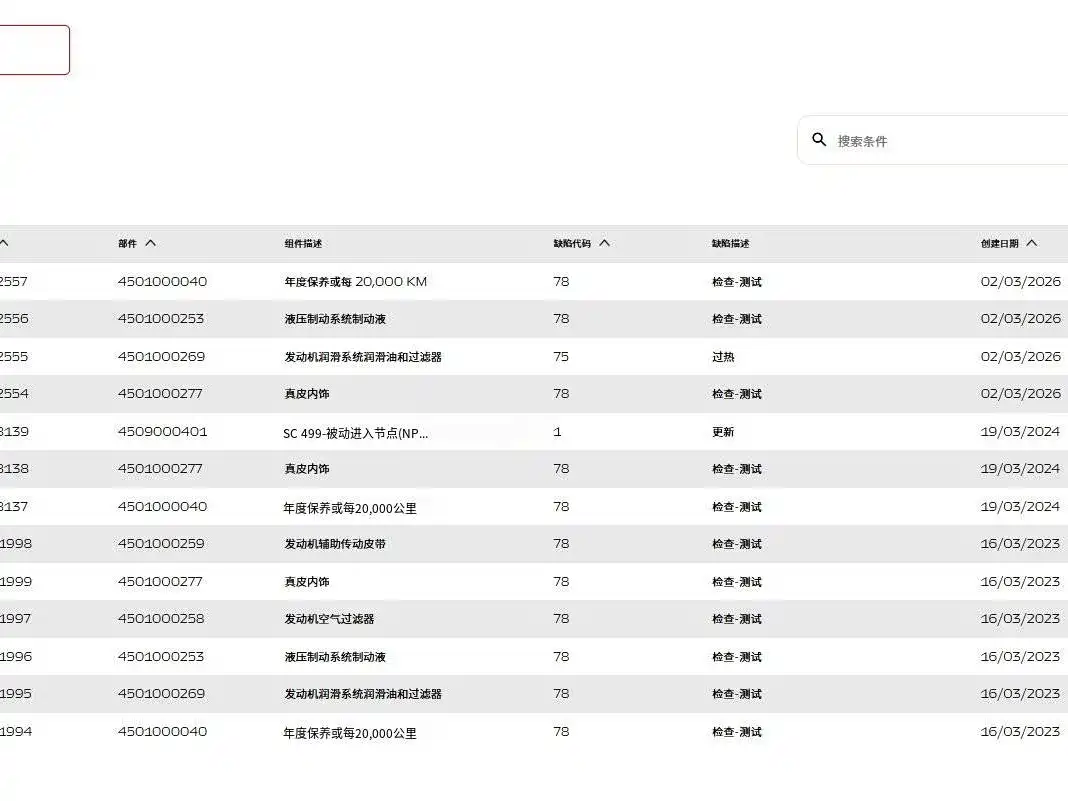Sort by 部件 using its arrow
The image size is (1068, 801).
coord(151,243)
